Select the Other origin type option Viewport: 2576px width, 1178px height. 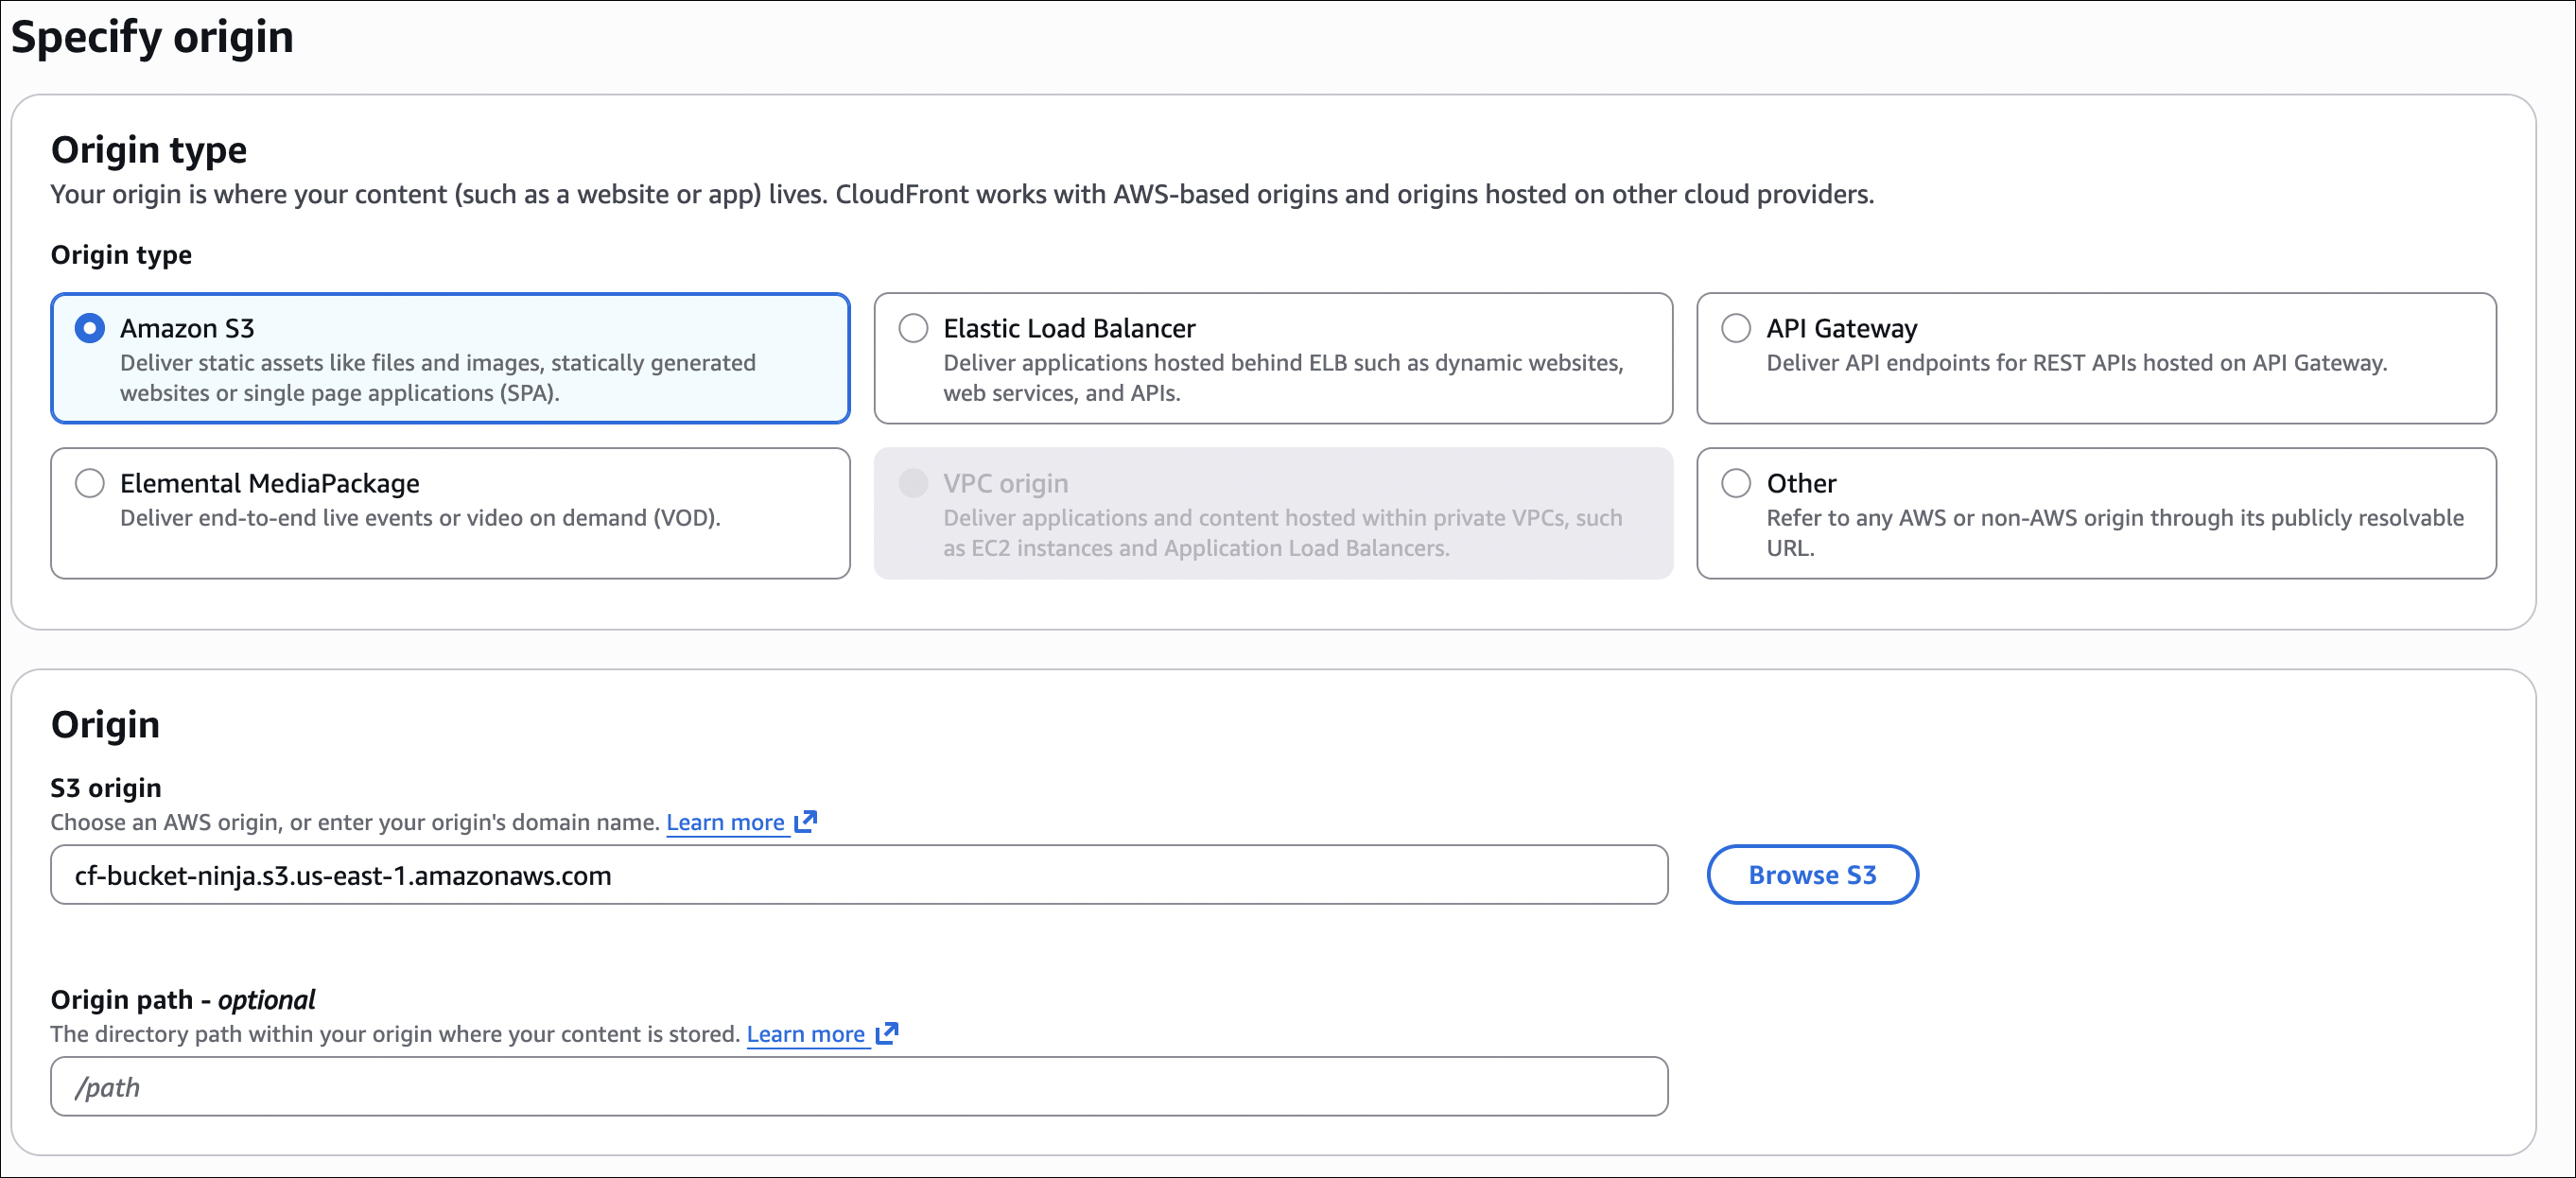pyautogui.click(x=1736, y=483)
